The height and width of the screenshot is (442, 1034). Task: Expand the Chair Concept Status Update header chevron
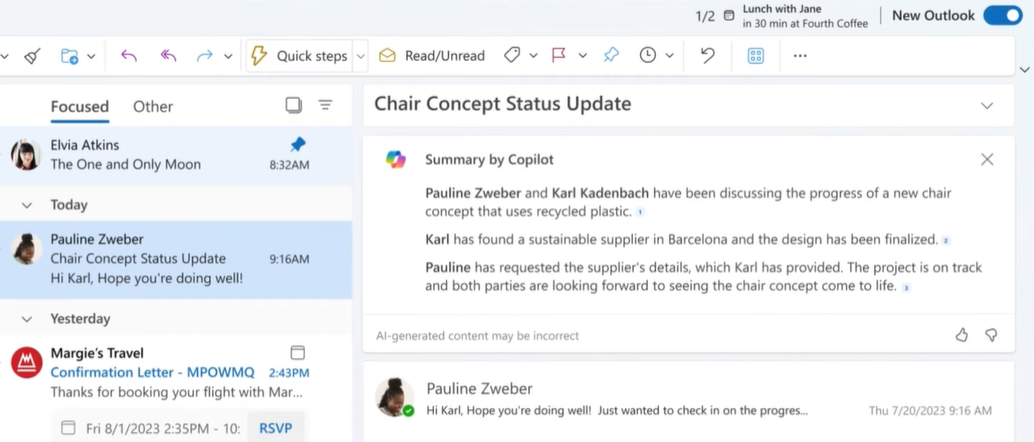[x=987, y=105]
